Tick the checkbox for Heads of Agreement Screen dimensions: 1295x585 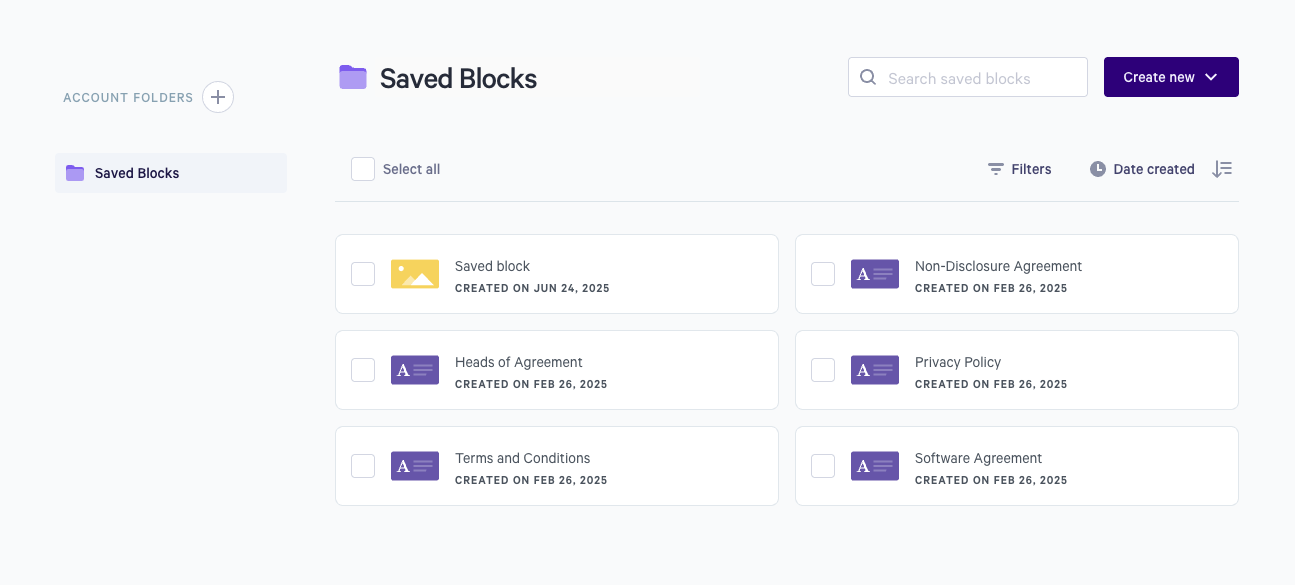[x=363, y=370]
